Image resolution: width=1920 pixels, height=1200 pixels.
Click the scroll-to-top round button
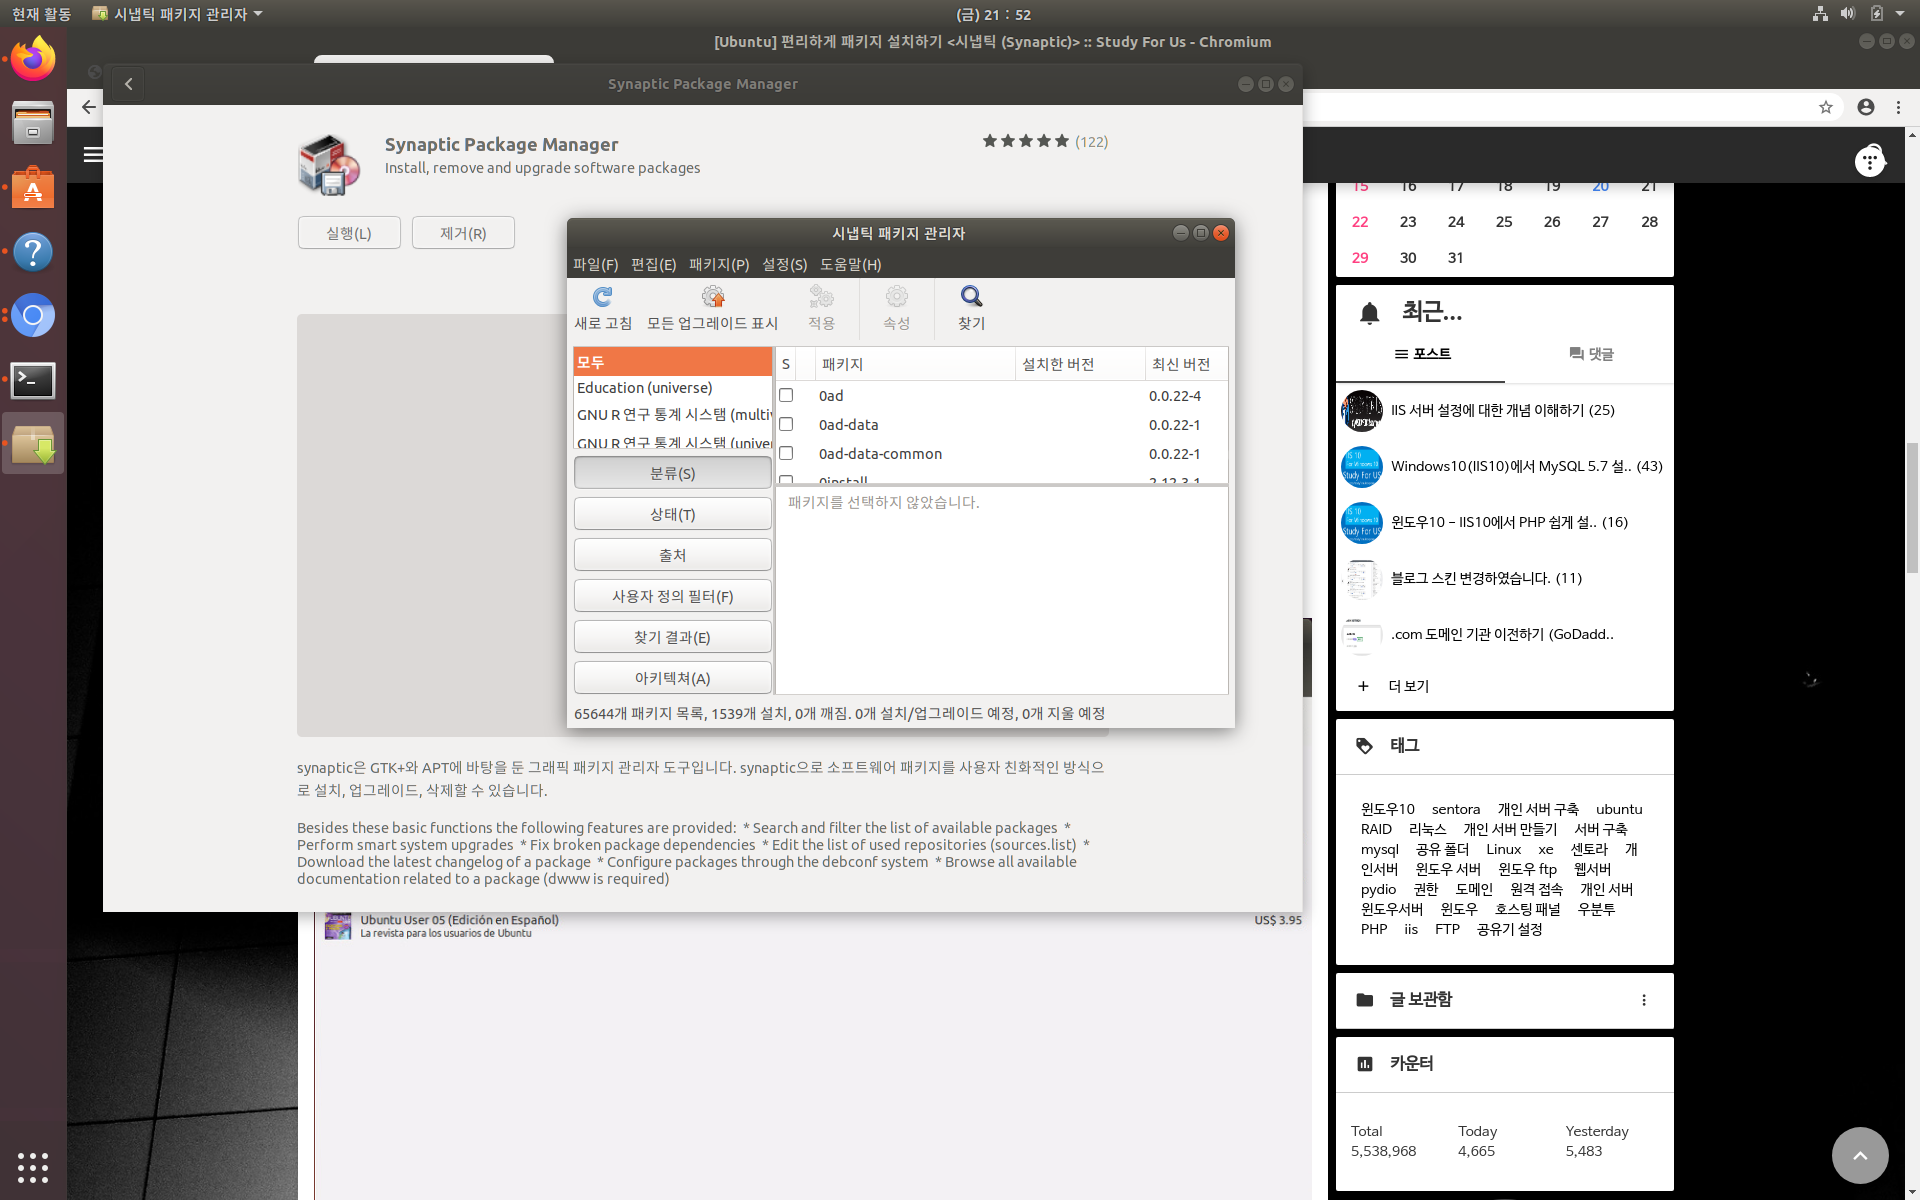pyautogui.click(x=1860, y=1155)
